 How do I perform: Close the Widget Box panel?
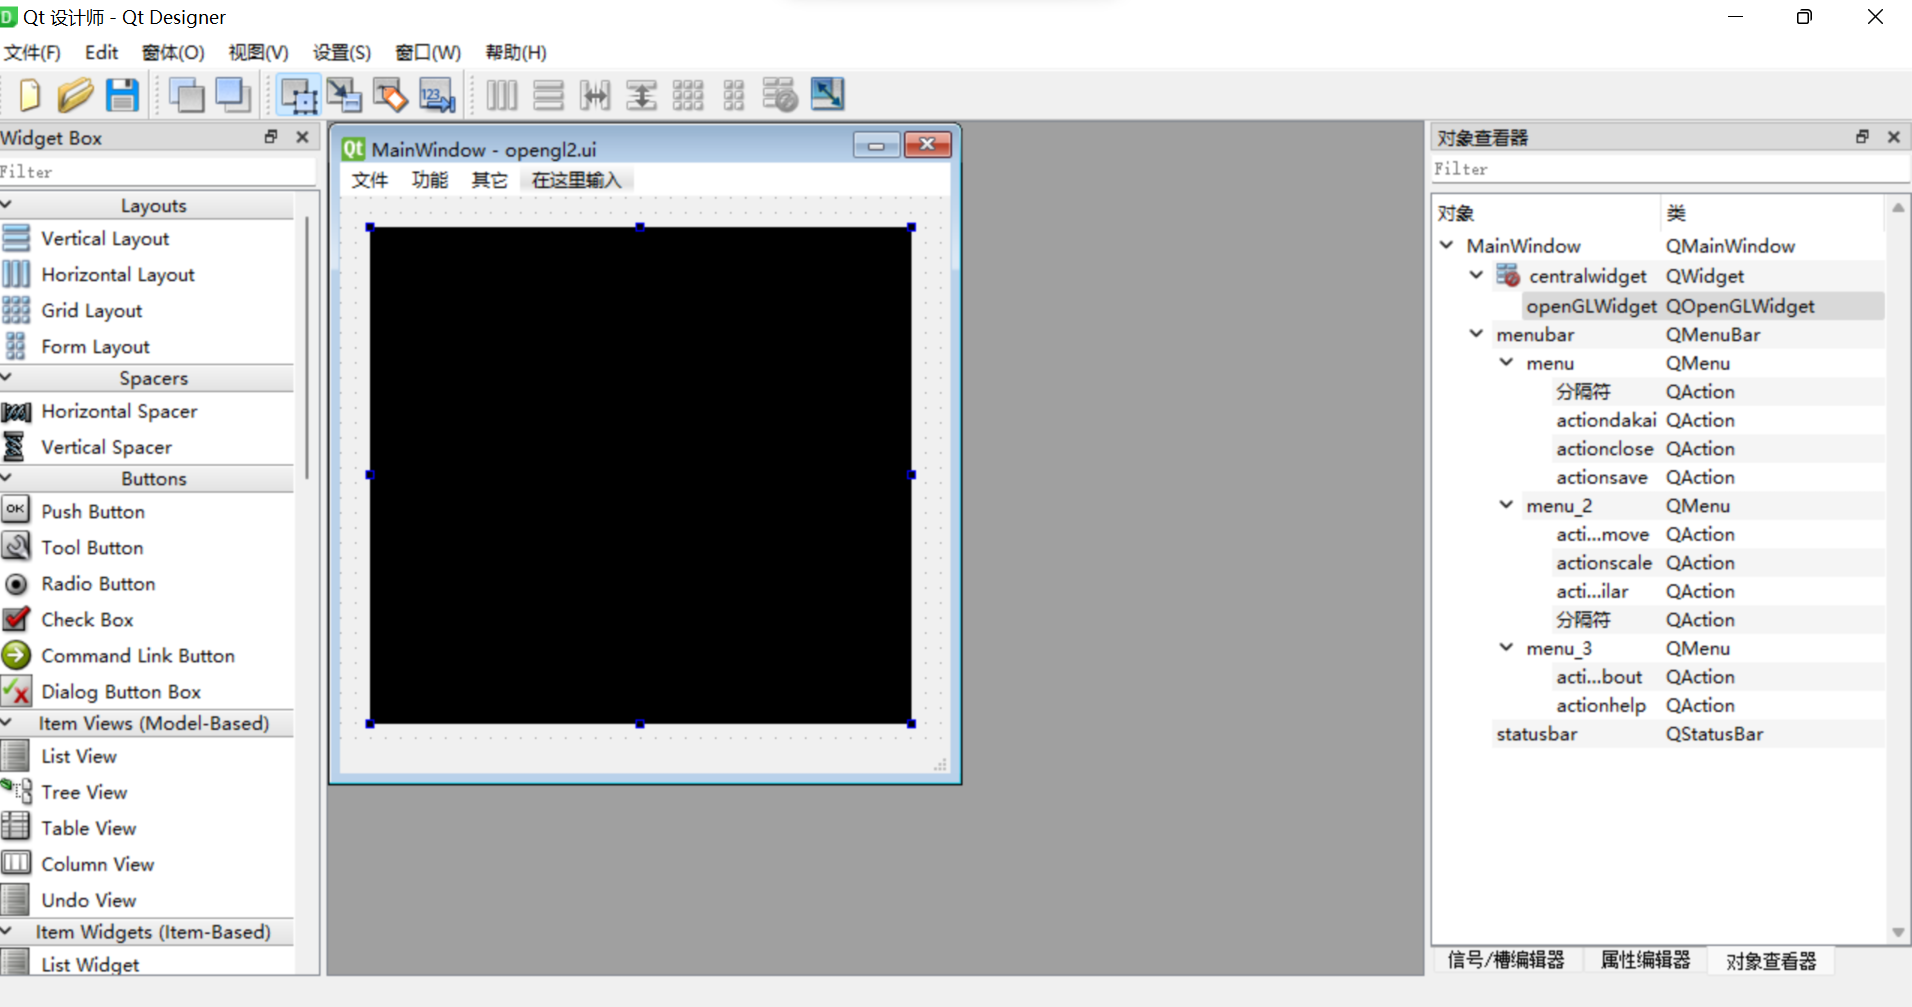(x=302, y=137)
